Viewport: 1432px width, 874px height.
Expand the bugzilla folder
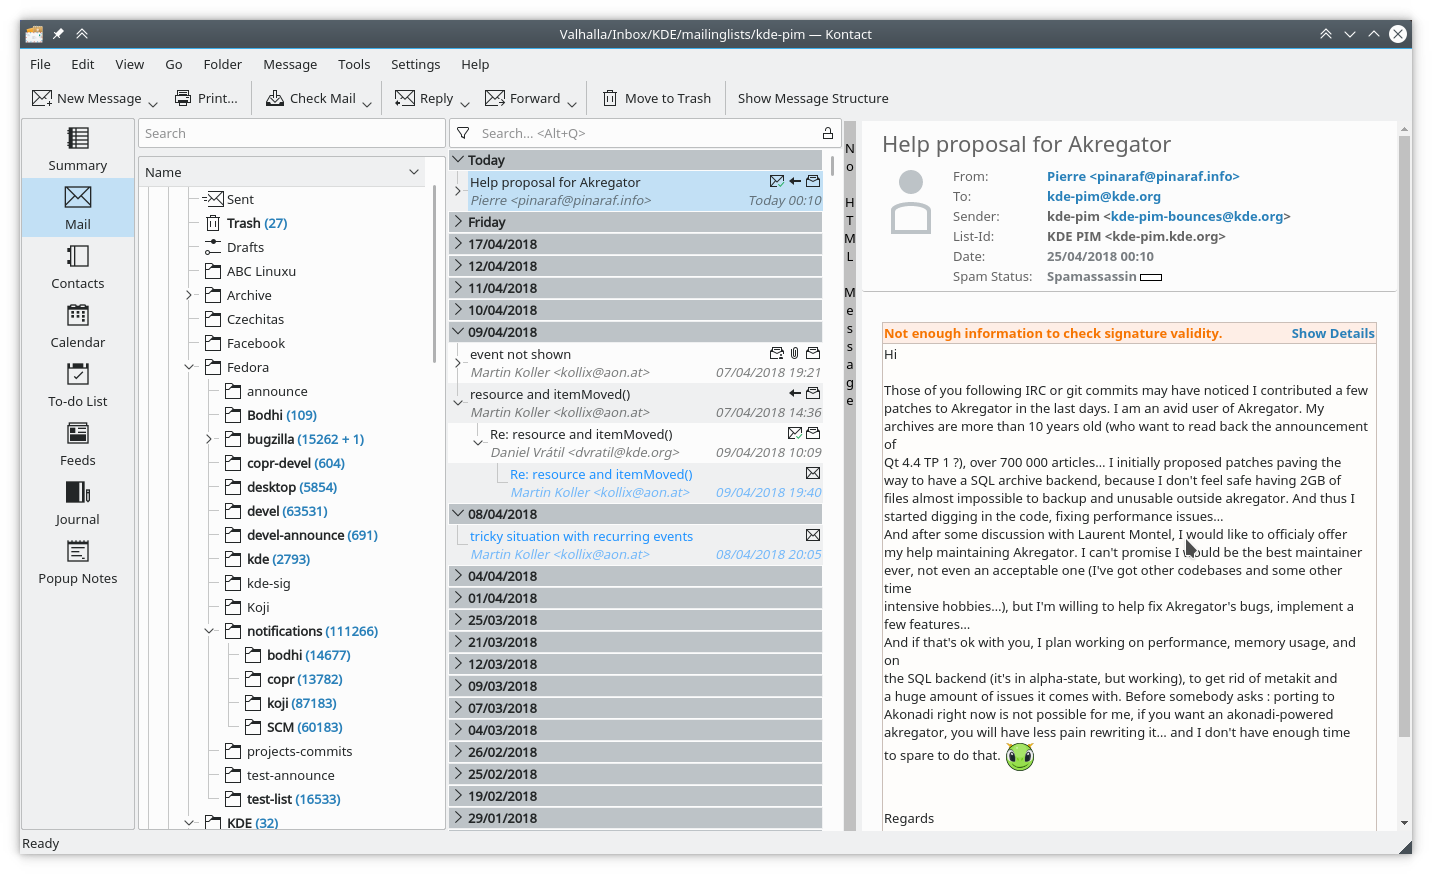tap(209, 439)
